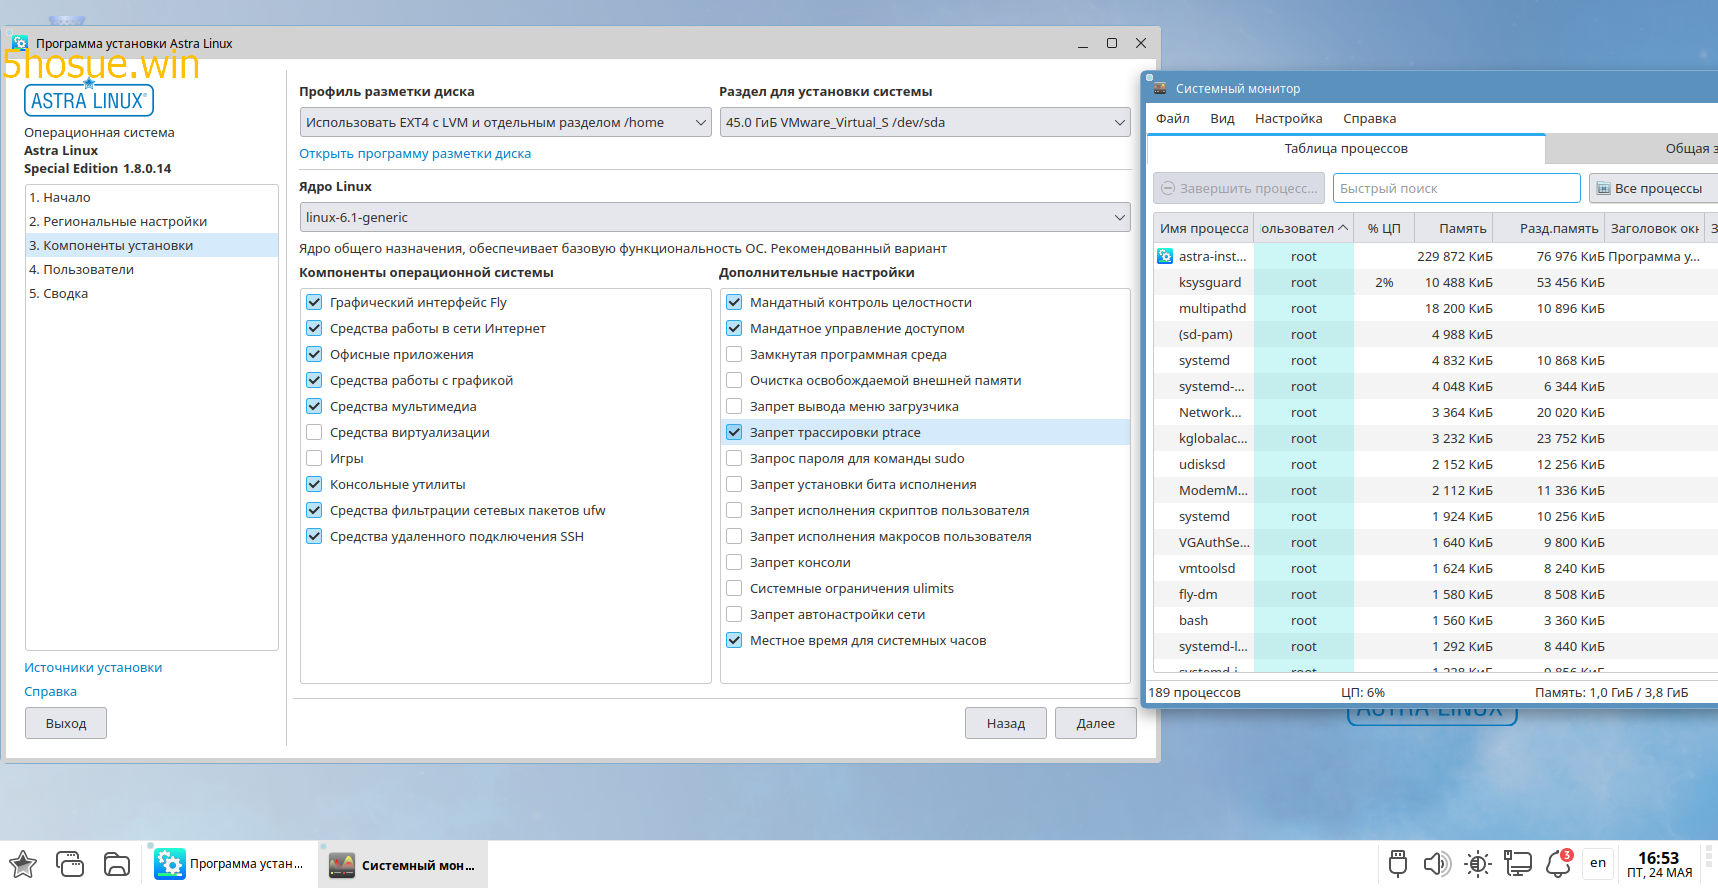Viewport: 1718px width, 888px height.
Task: Click the System Monitor title bar icon
Action: (x=1160, y=89)
